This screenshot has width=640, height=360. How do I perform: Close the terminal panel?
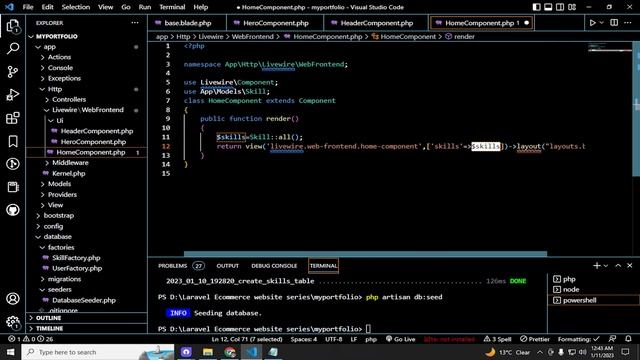coord(630,266)
